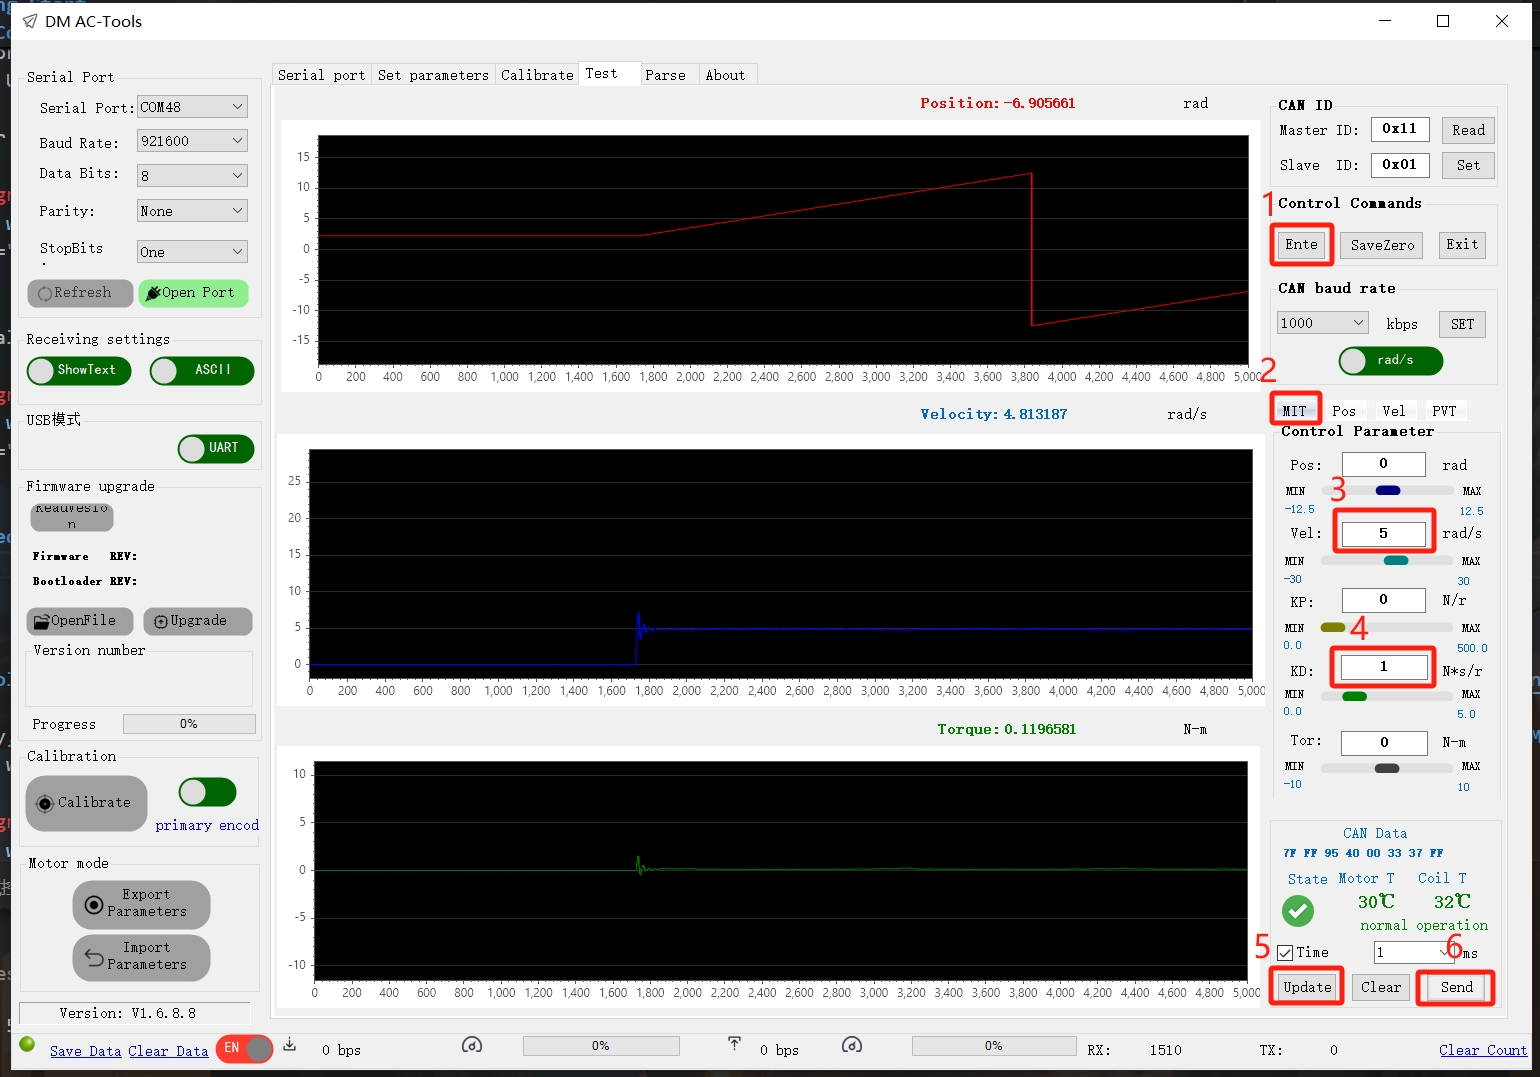Screen dimensions: 1540x1077
Task: Click the Master ID input field
Action: pyautogui.click(x=1399, y=129)
